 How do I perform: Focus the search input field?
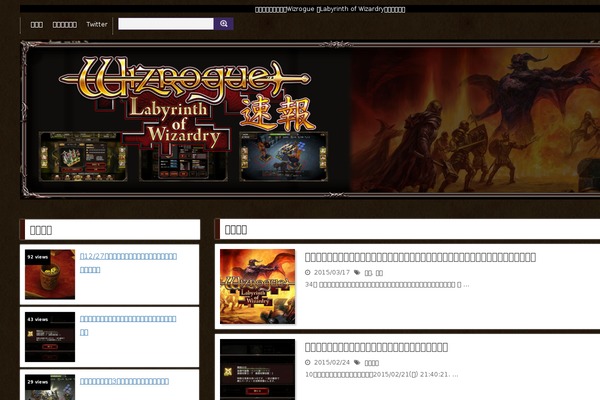(166, 24)
